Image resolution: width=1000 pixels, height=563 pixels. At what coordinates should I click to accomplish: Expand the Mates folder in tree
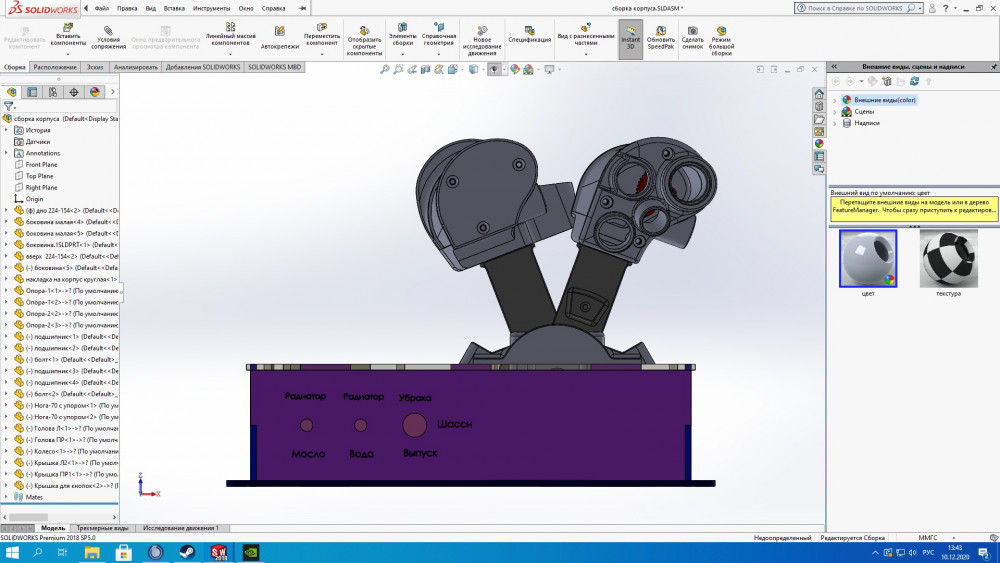7,496
